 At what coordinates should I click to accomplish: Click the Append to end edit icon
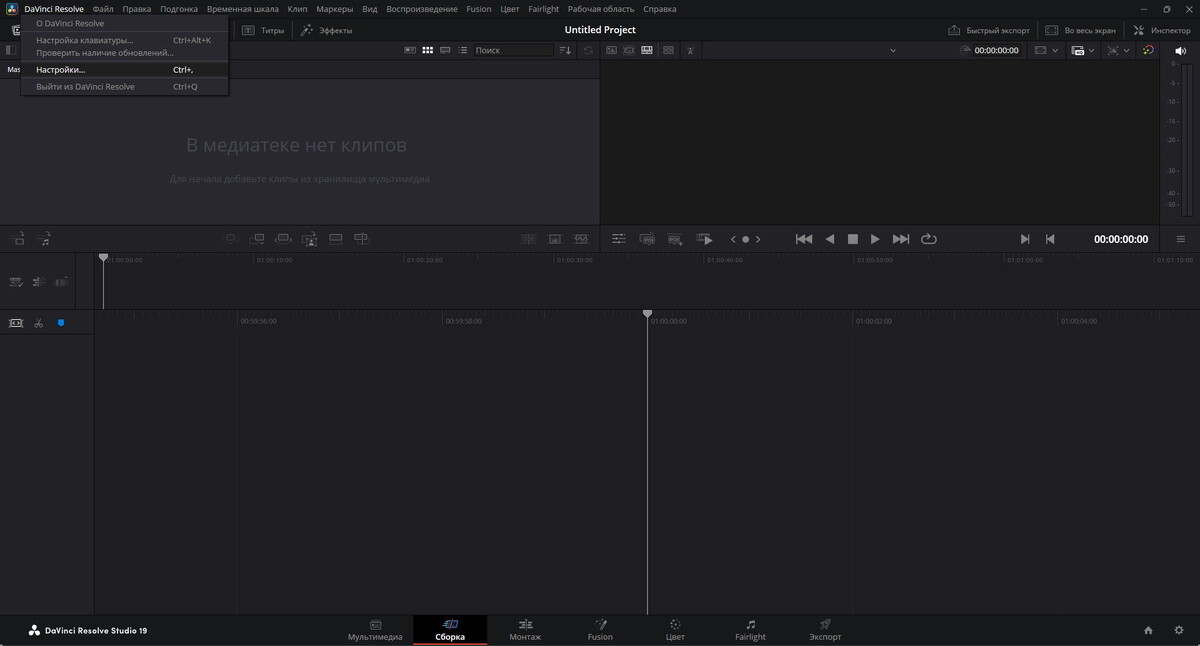tap(257, 239)
